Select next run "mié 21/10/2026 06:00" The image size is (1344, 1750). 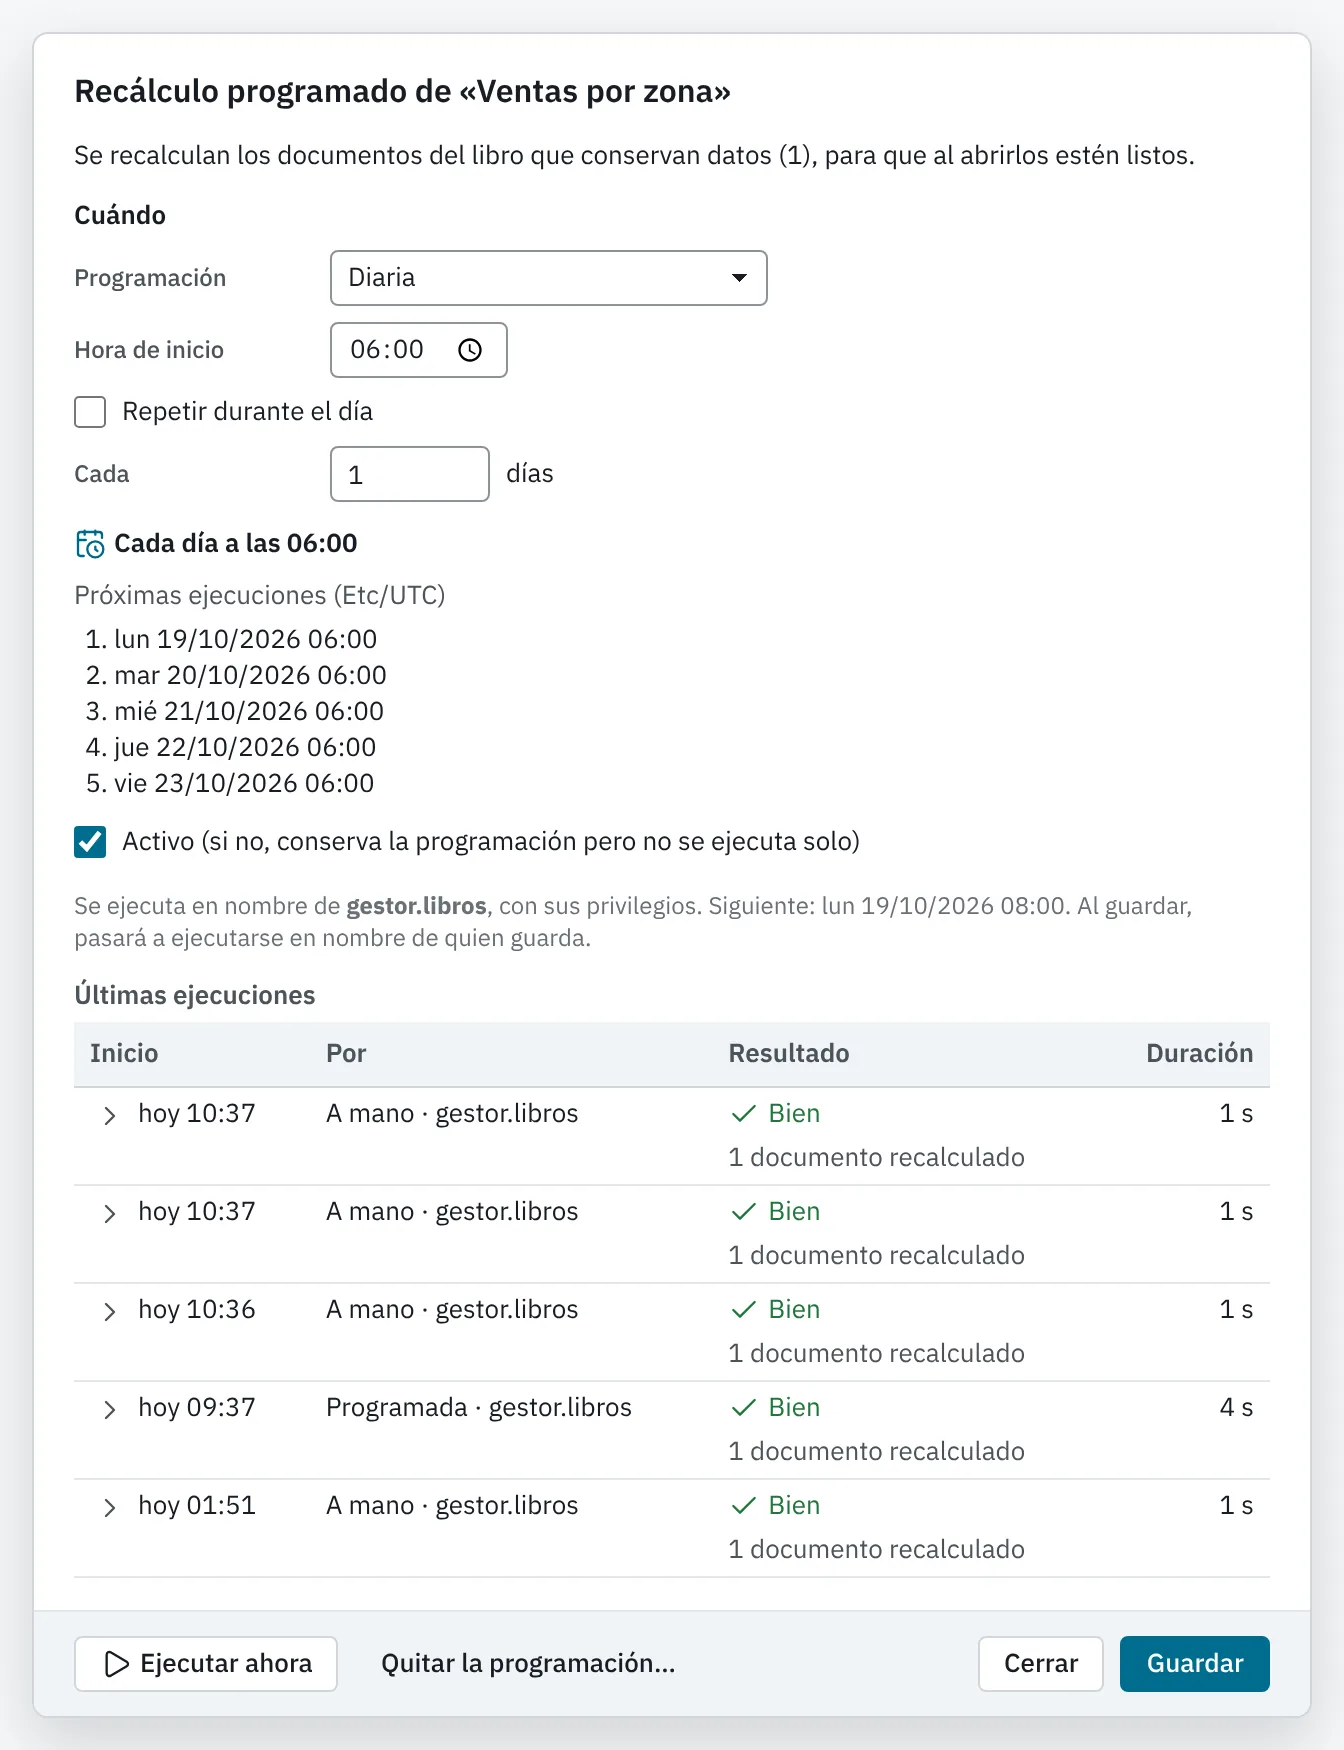click(249, 712)
